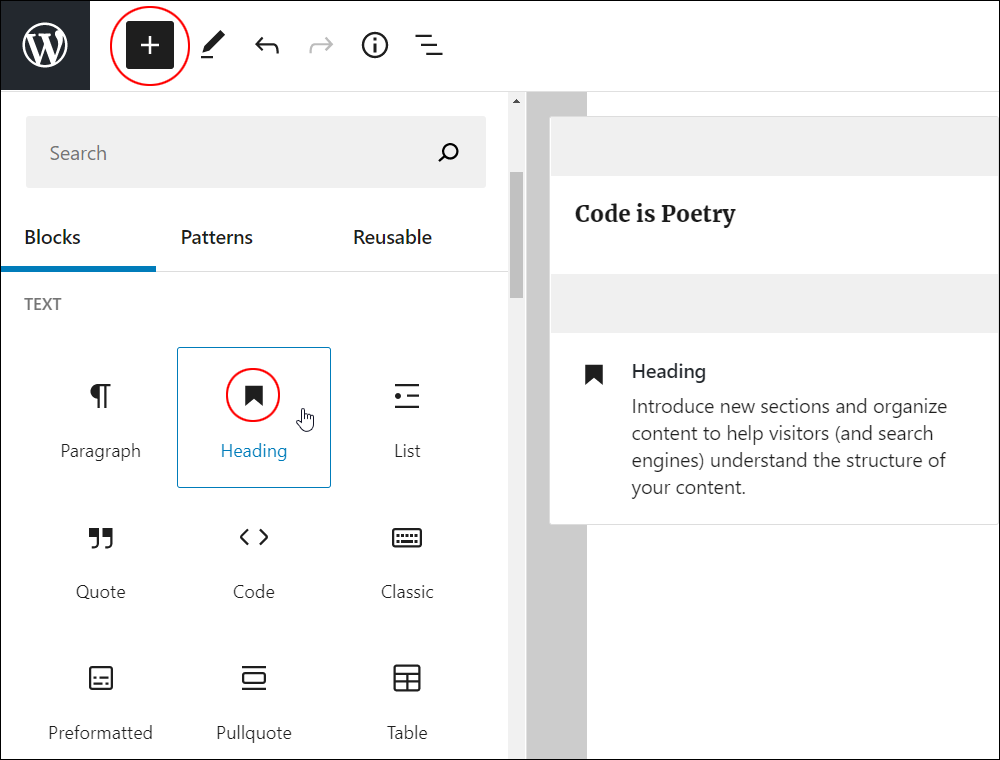
Task: Insert a Heading block
Action: point(254,418)
